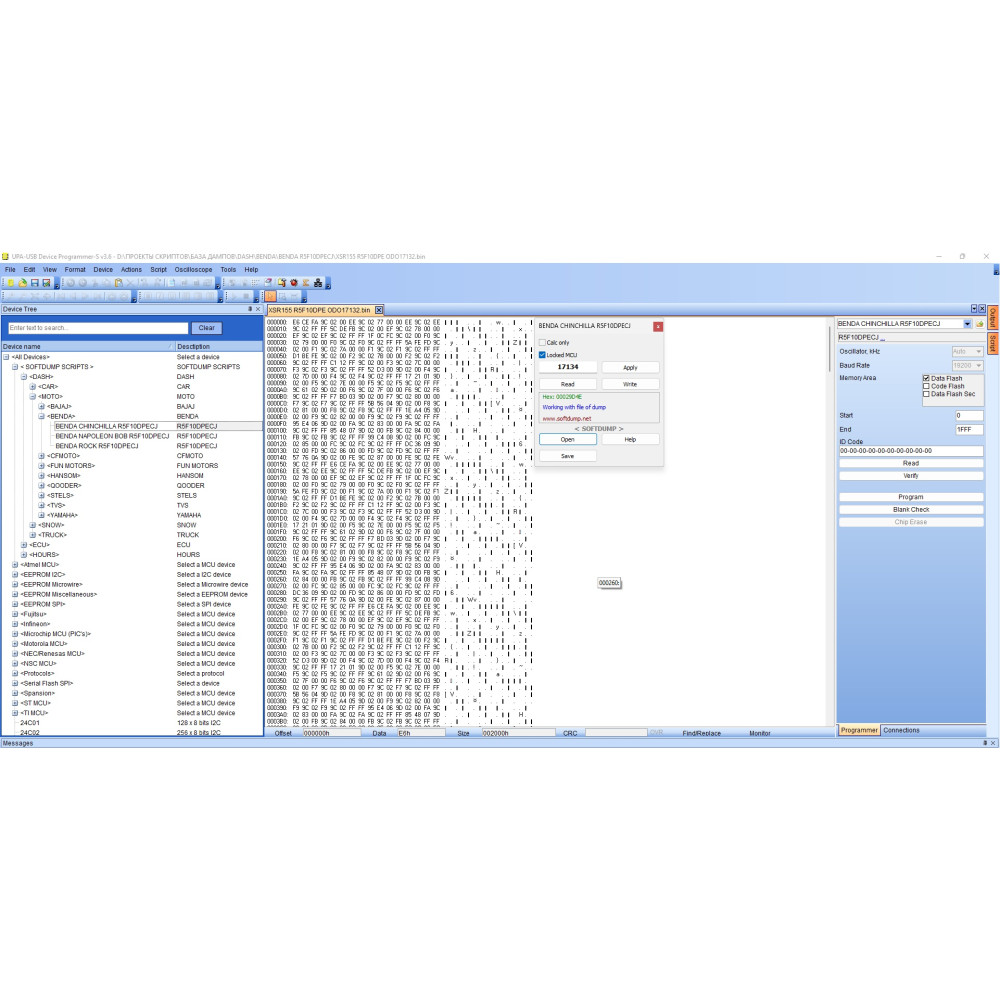The width and height of the screenshot is (1000, 1000).
Task: Collapse the SOFTDUMP SCRIPTS tree node
Action: (x=15, y=367)
